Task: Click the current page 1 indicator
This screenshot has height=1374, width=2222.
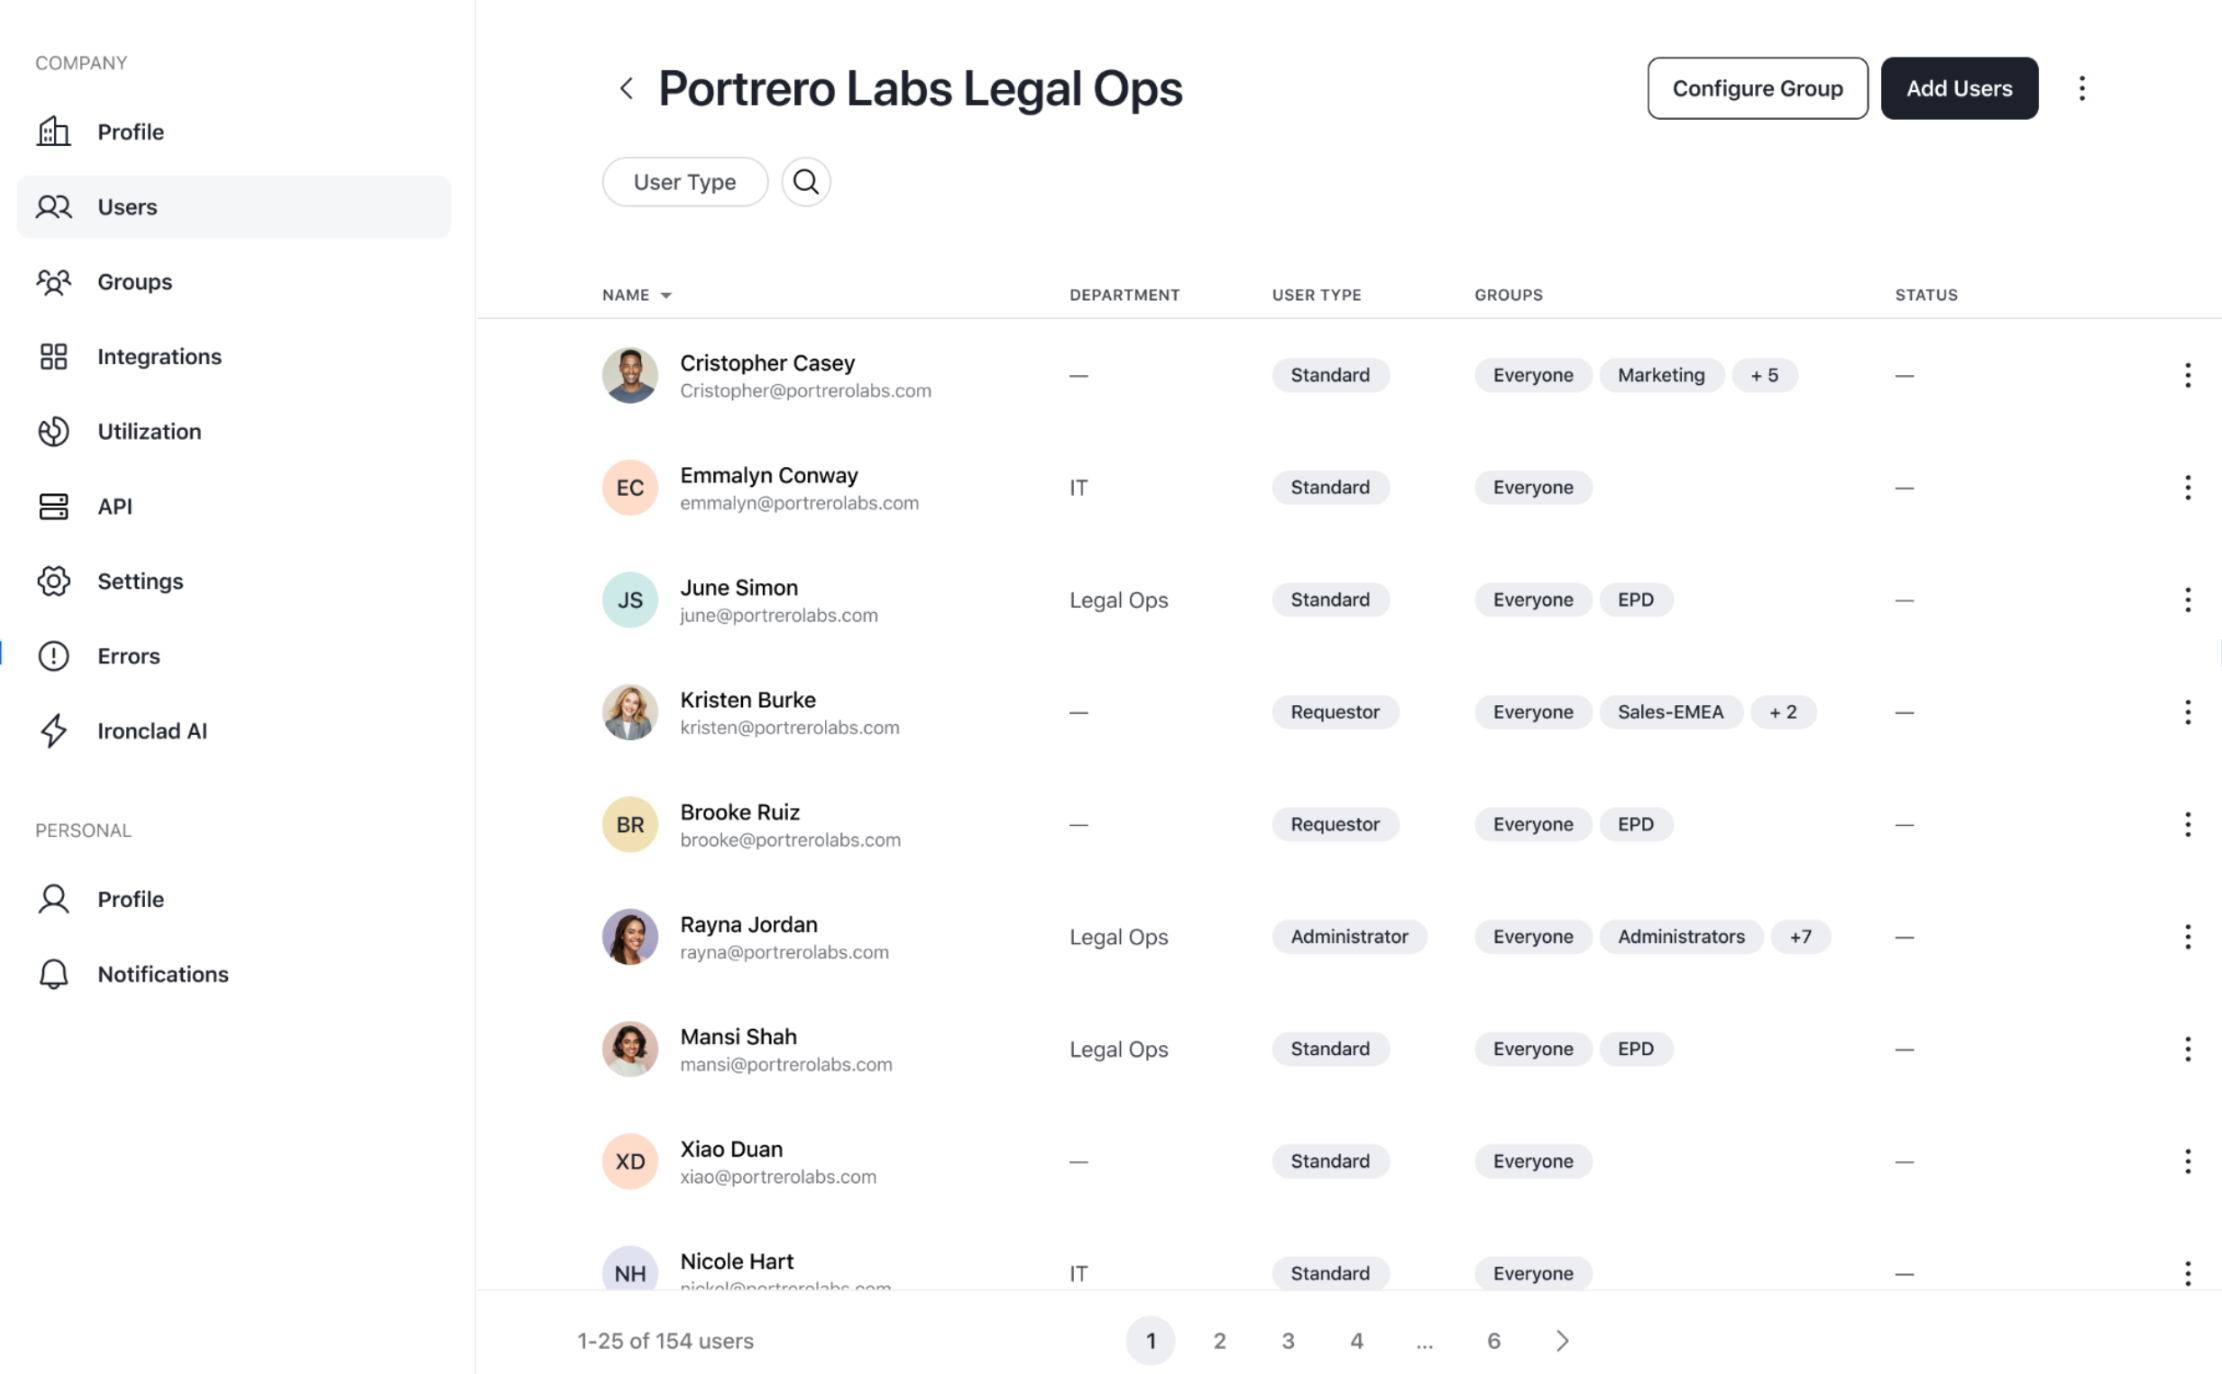Action: click(1150, 1341)
